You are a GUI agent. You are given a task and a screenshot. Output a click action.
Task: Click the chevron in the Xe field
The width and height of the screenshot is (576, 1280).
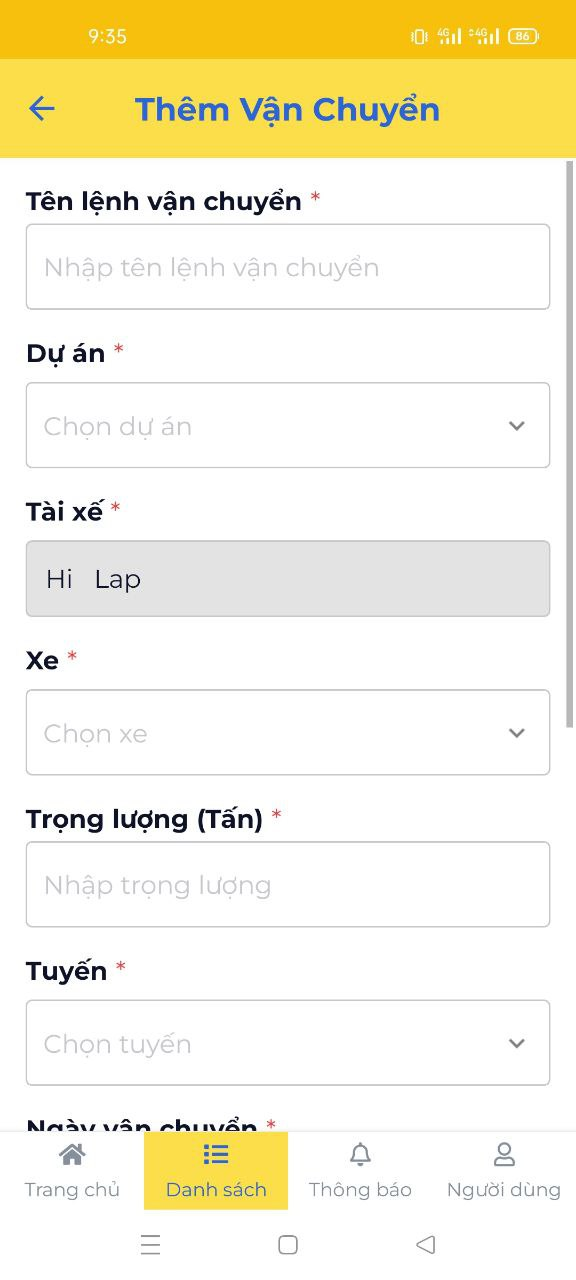pyautogui.click(x=517, y=733)
